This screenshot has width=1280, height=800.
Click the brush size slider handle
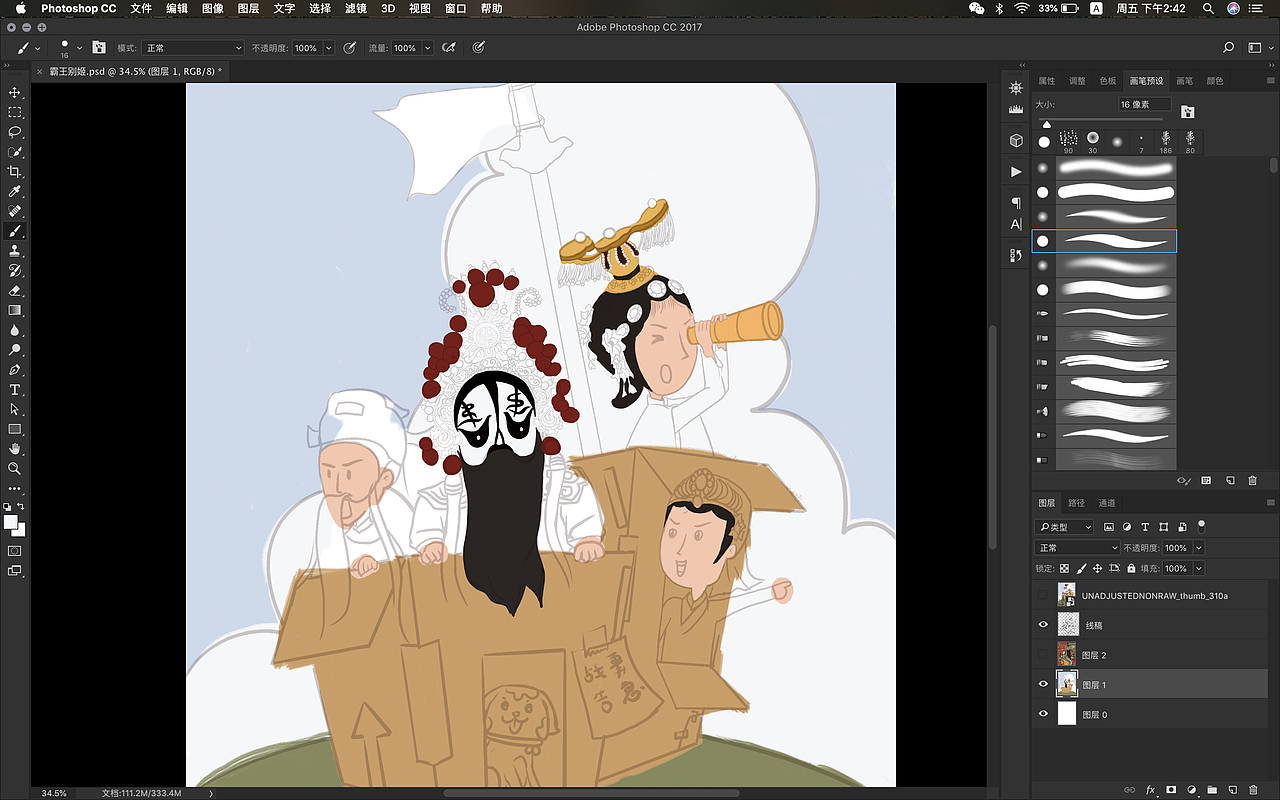[1046, 124]
